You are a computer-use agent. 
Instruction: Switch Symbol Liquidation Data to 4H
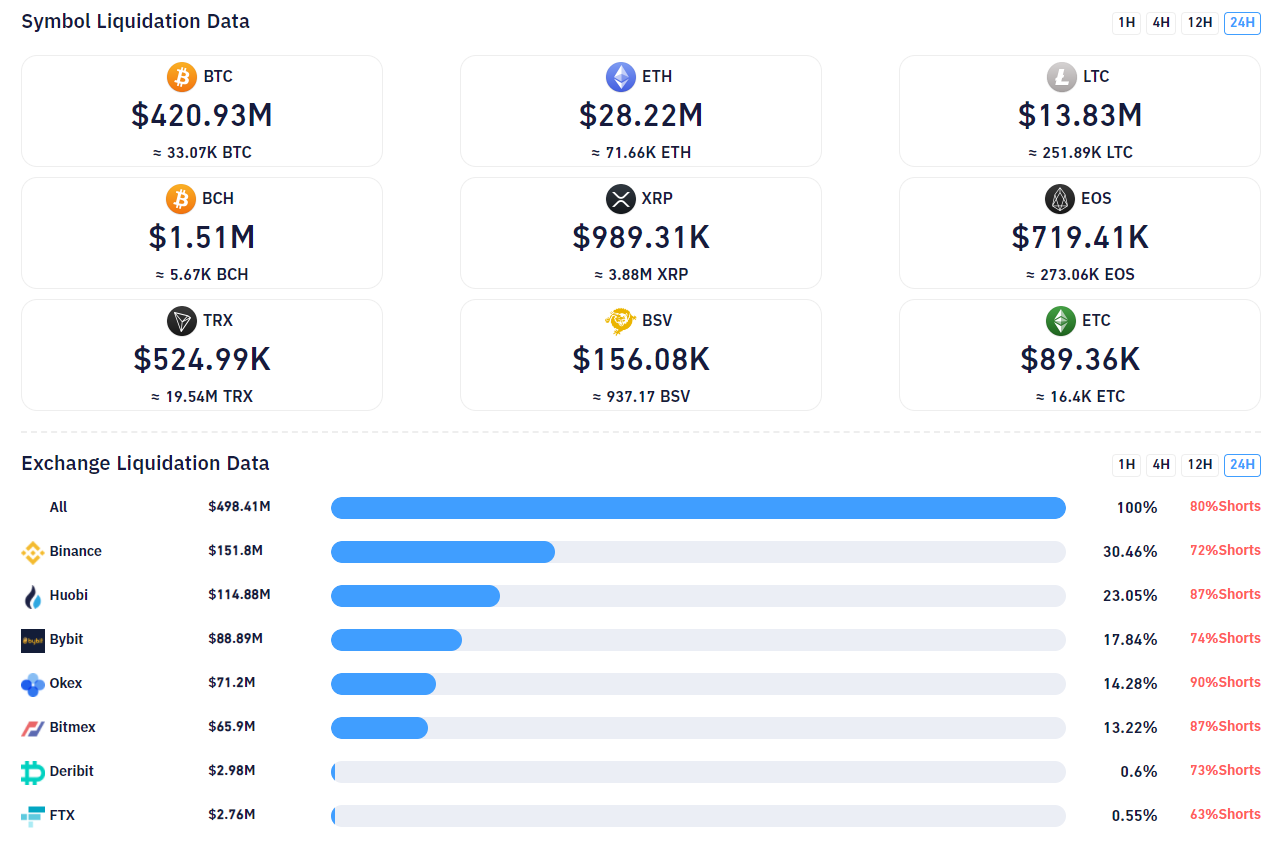[1161, 23]
